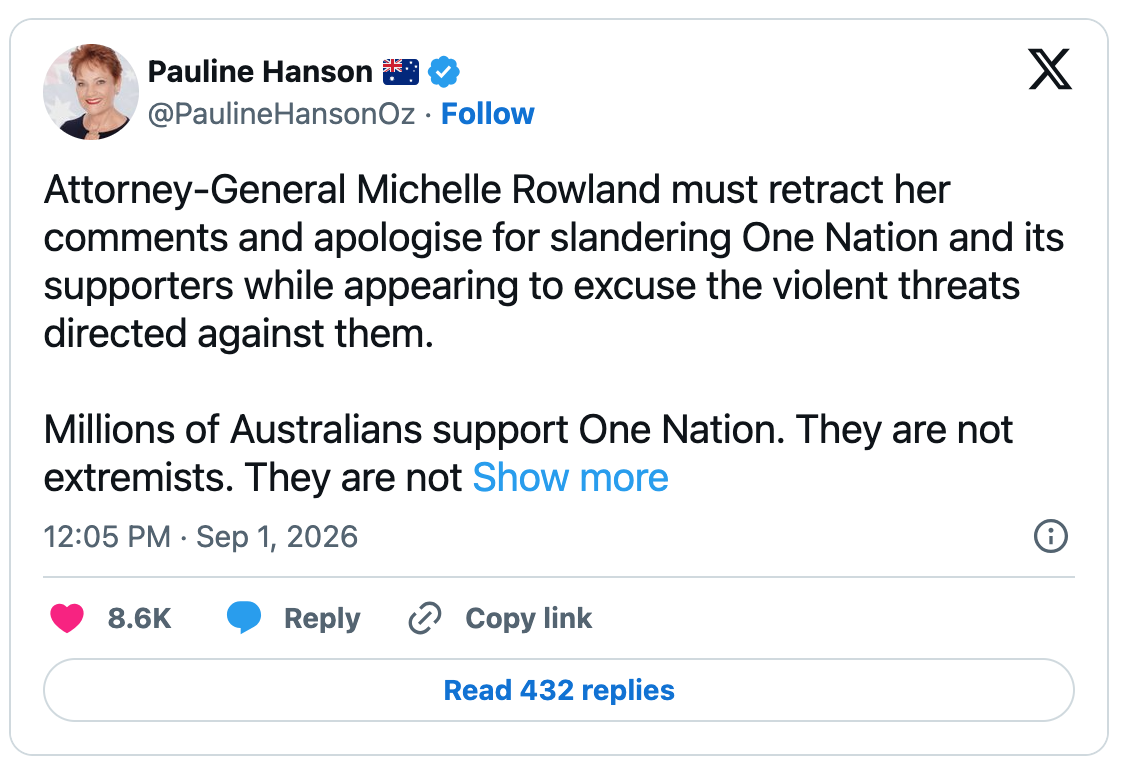Click the tweet's first paragraph text
1122x766 pixels.
[x=554, y=261]
